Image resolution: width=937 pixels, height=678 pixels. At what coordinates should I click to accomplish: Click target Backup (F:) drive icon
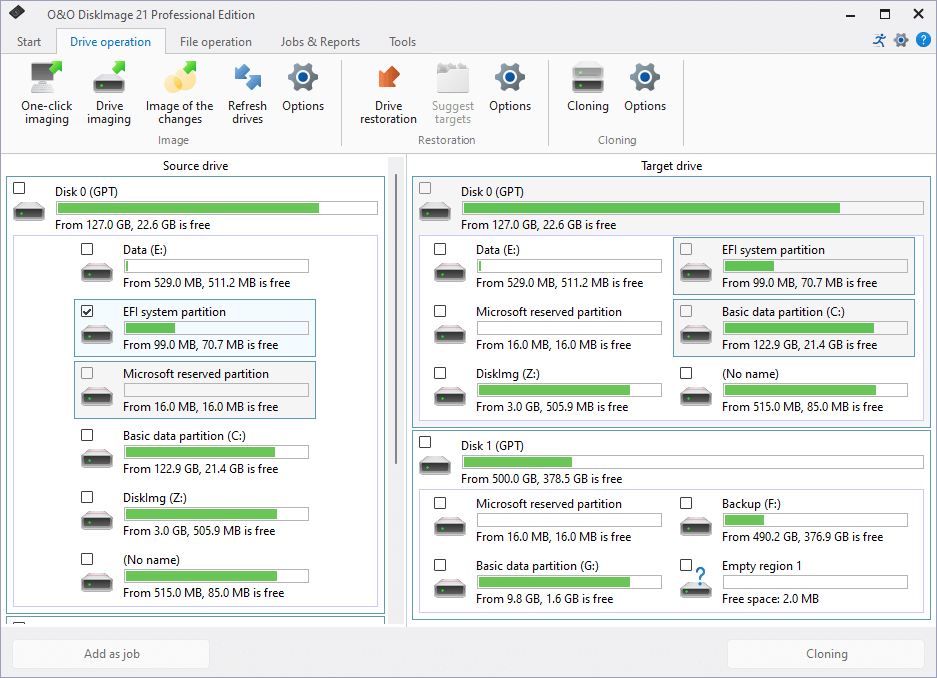(x=696, y=526)
